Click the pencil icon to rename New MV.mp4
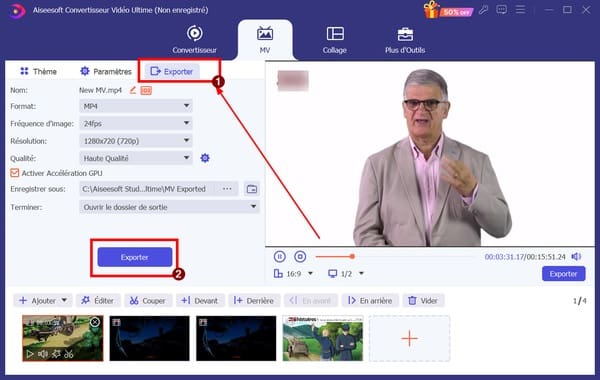The width and height of the screenshot is (600, 380). [x=133, y=90]
